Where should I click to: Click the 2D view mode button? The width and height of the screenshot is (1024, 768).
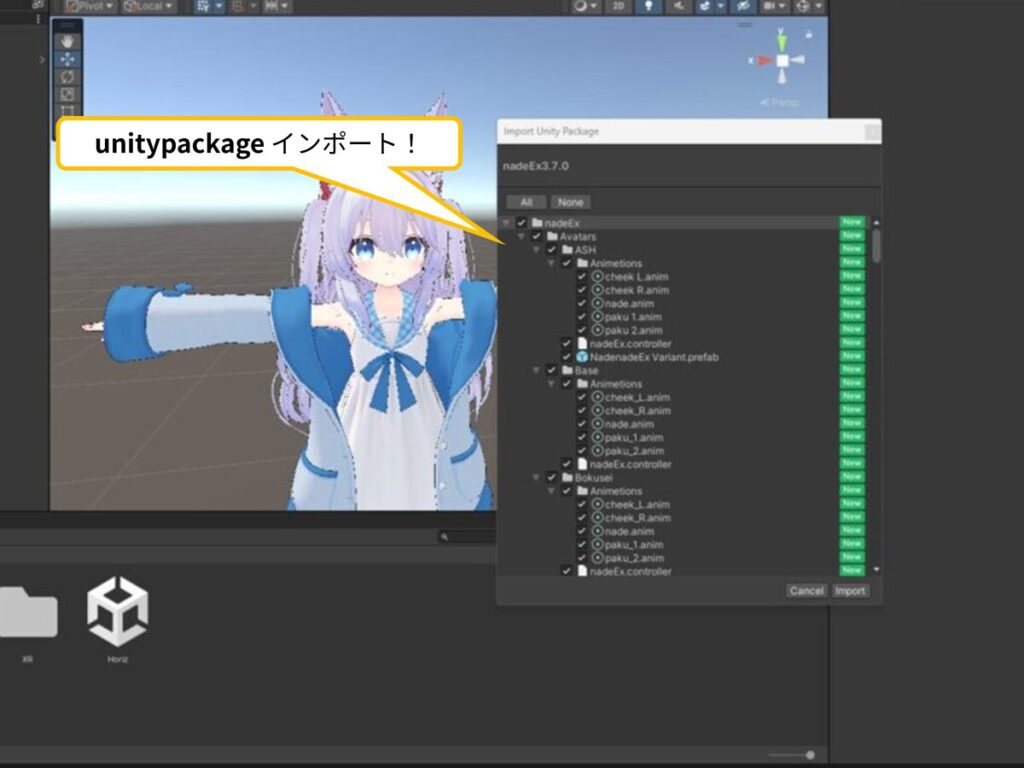[x=621, y=6]
